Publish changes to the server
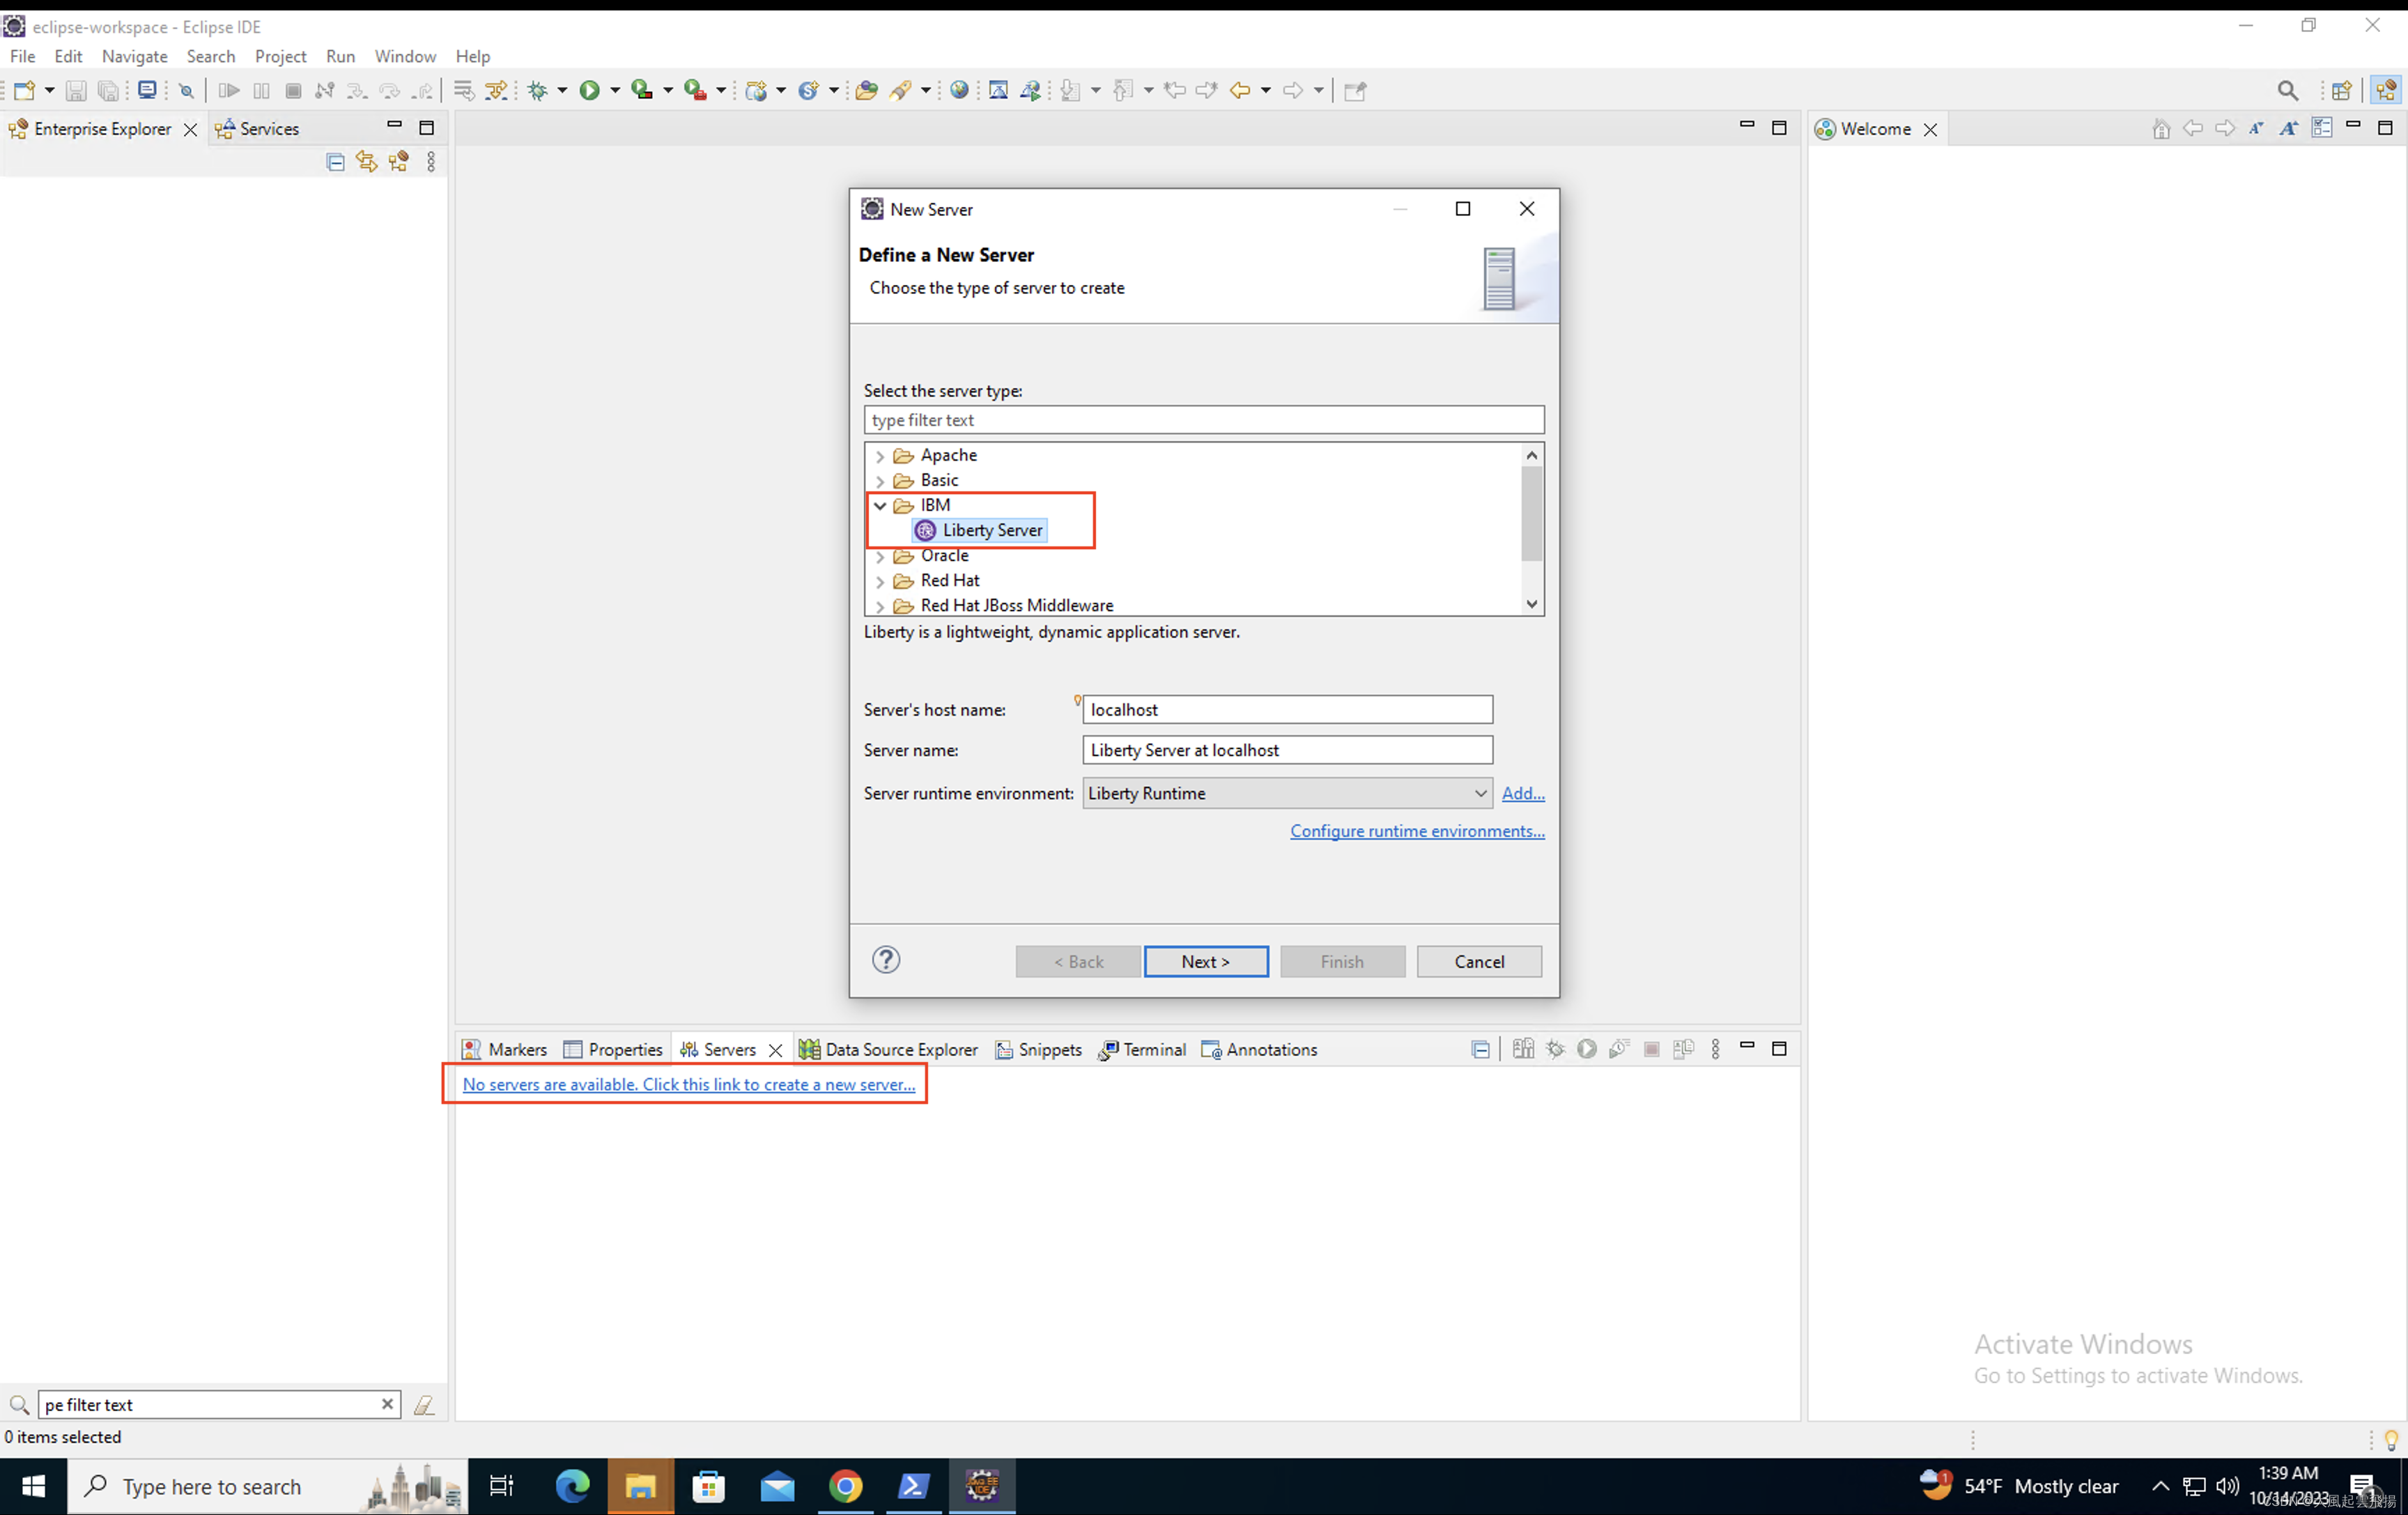This screenshot has width=2408, height=1515. tap(1684, 1049)
